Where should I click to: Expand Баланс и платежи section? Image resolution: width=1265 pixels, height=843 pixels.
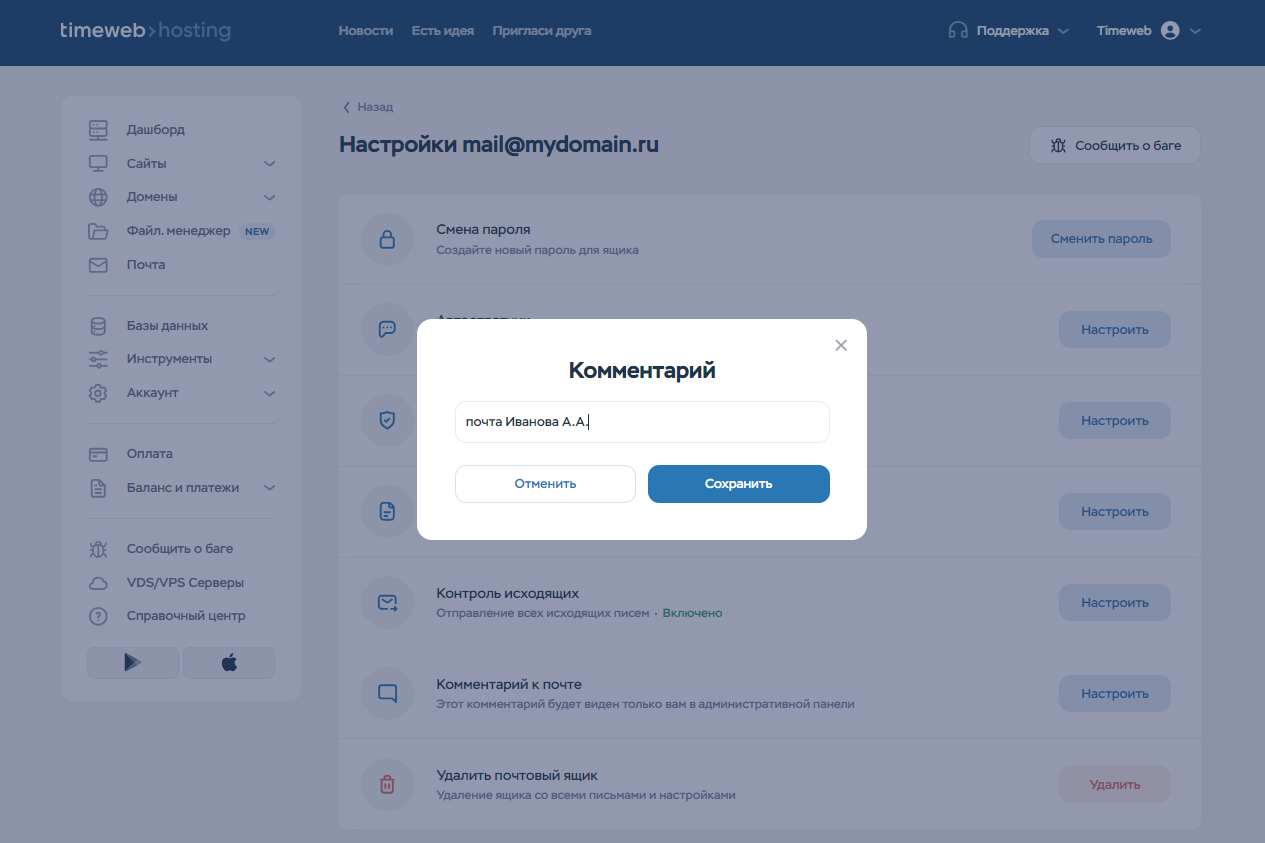click(269, 488)
